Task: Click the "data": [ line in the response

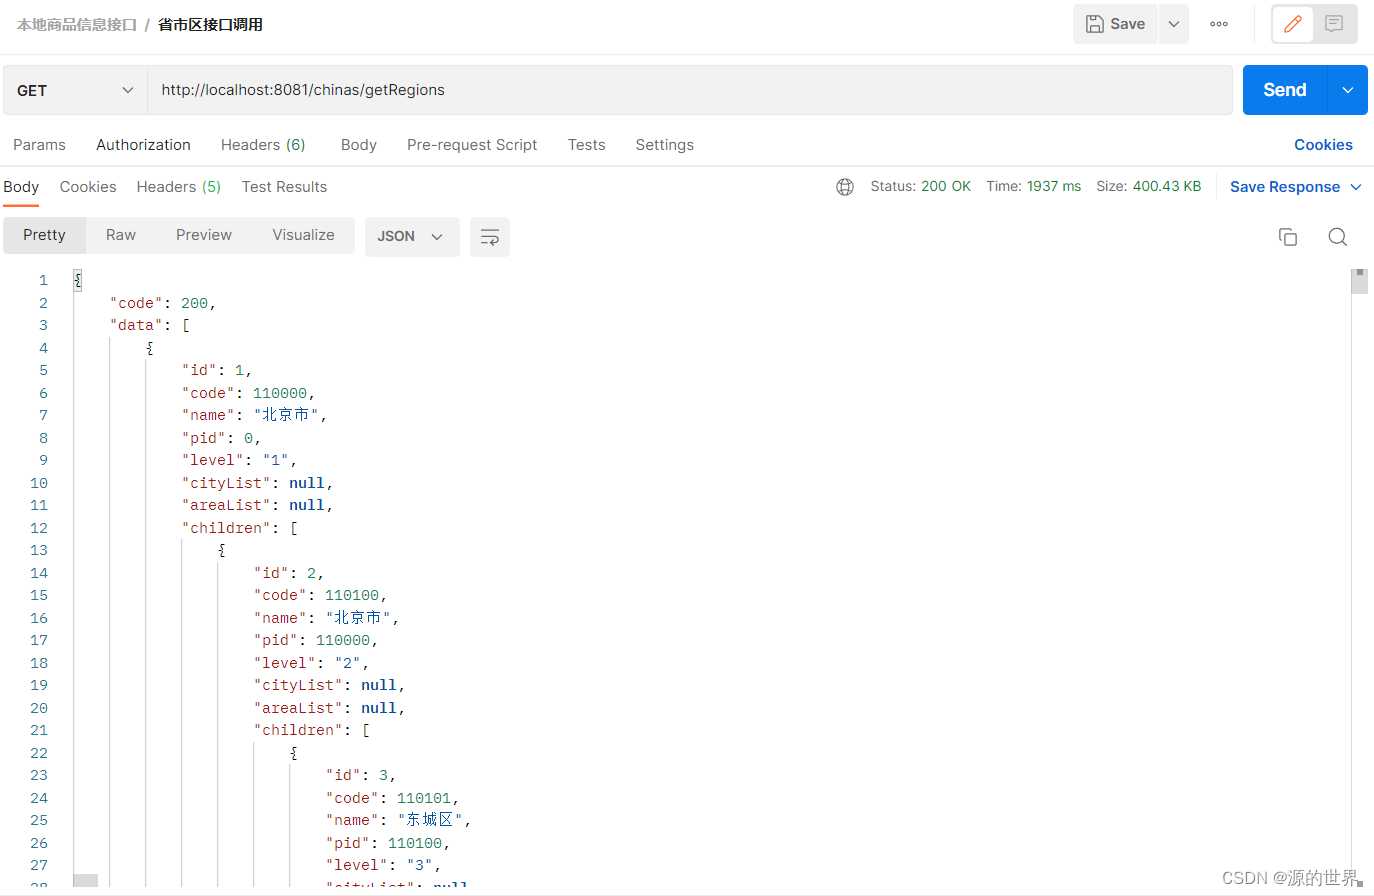Action: tap(150, 326)
